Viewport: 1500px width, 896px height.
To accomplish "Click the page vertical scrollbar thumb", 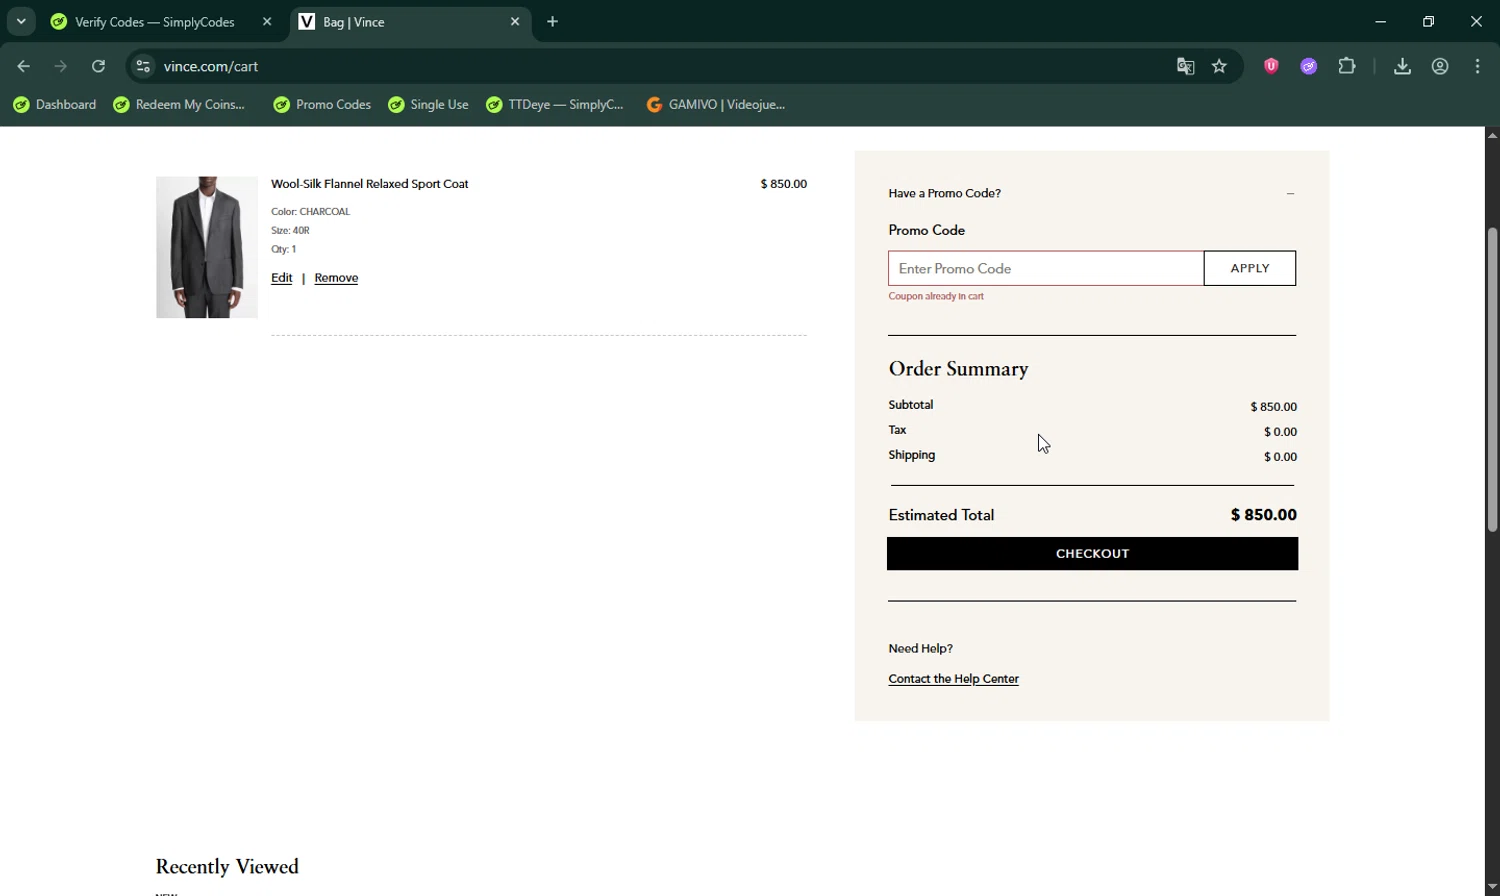I will pos(1492,380).
